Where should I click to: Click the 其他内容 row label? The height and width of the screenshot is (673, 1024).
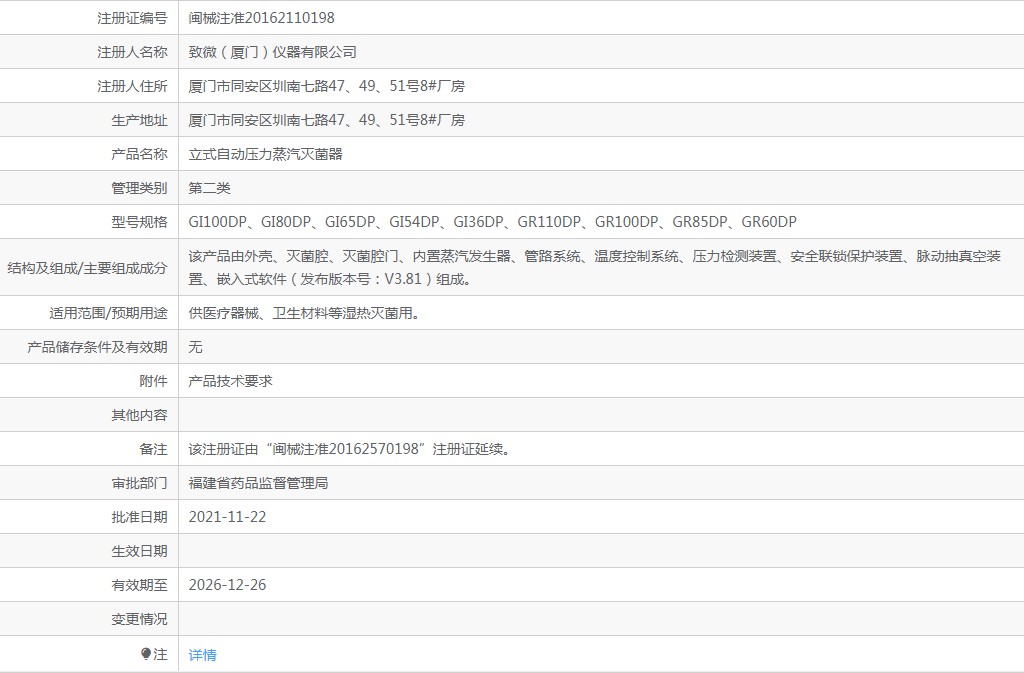coord(139,415)
